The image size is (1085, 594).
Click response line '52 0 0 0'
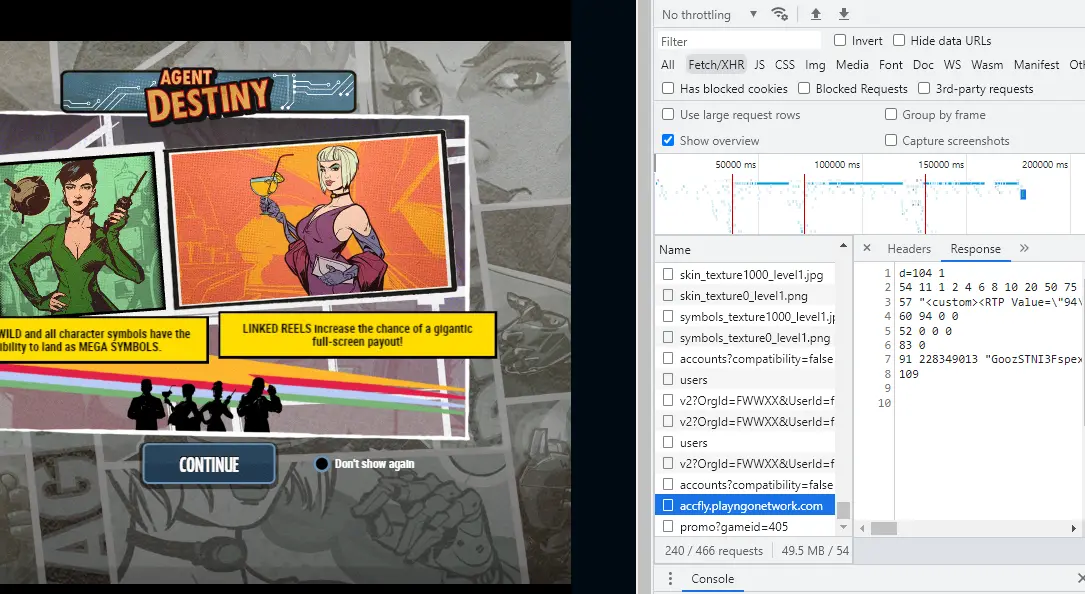click(925, 331)
